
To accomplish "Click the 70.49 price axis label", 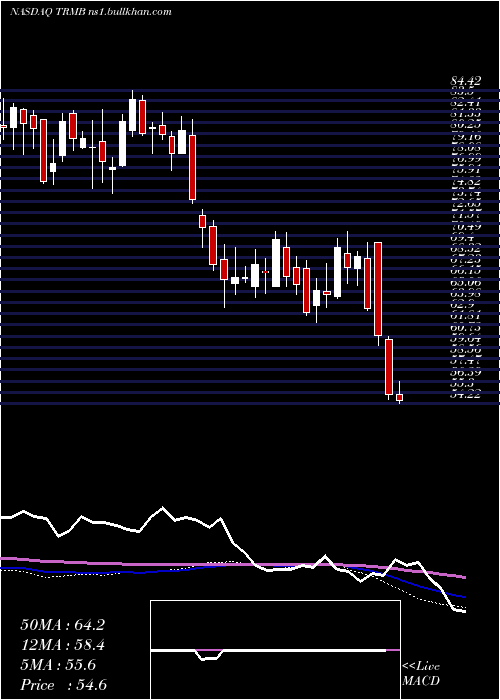I will [x=466, y=227].
